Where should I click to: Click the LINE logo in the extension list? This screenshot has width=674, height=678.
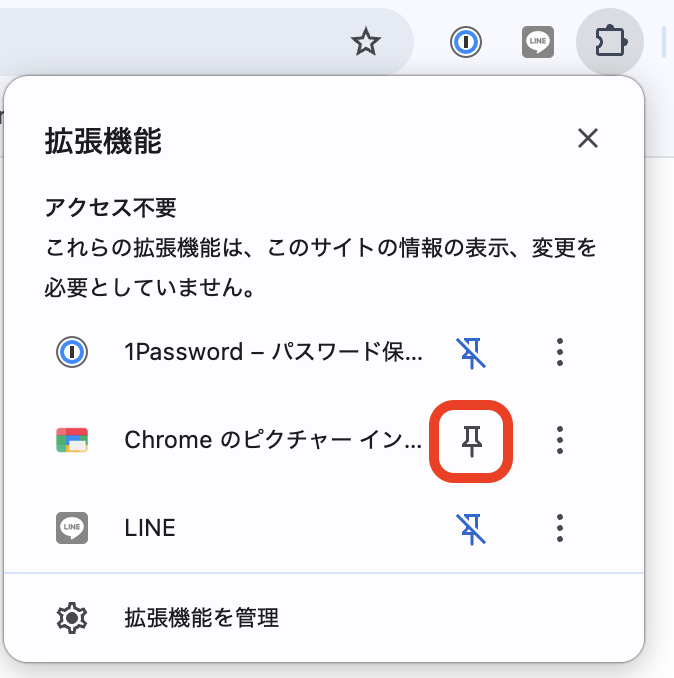coord(72,527)
